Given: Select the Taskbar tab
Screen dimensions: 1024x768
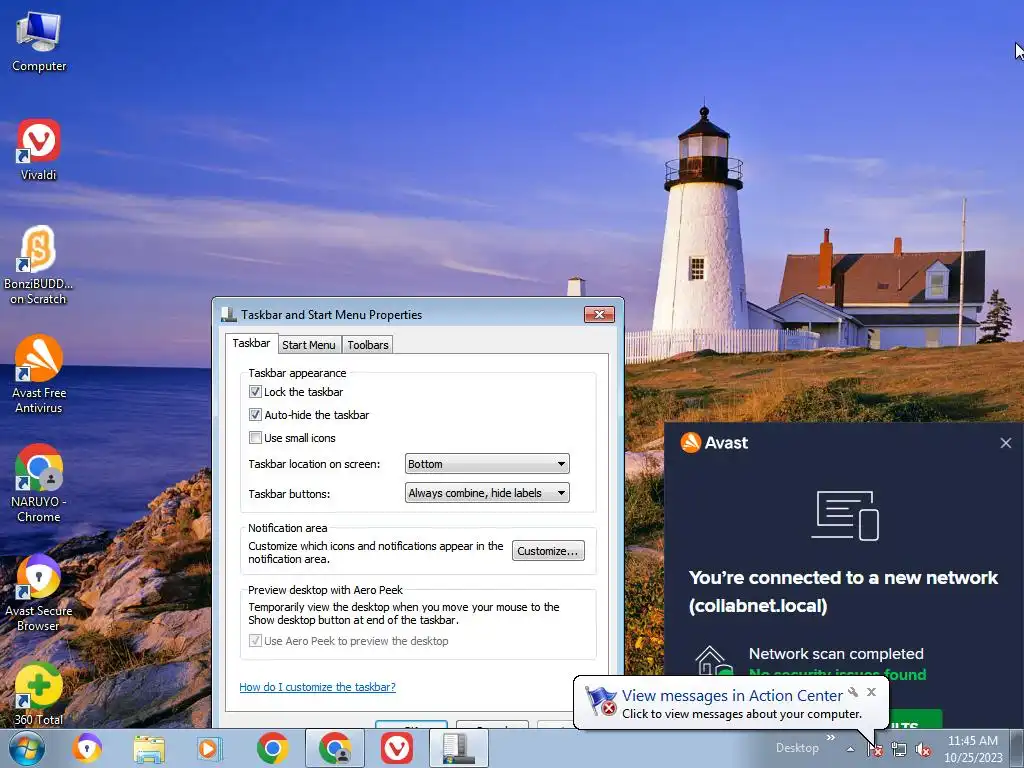Looking at the screenshot, I should point(251,344).
